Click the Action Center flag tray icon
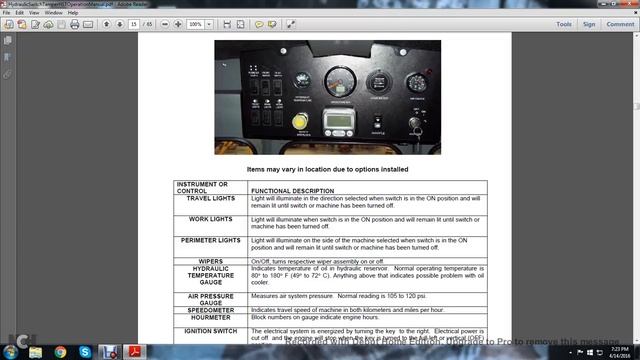This screenshot has width=640, height=360. (580, 352)
